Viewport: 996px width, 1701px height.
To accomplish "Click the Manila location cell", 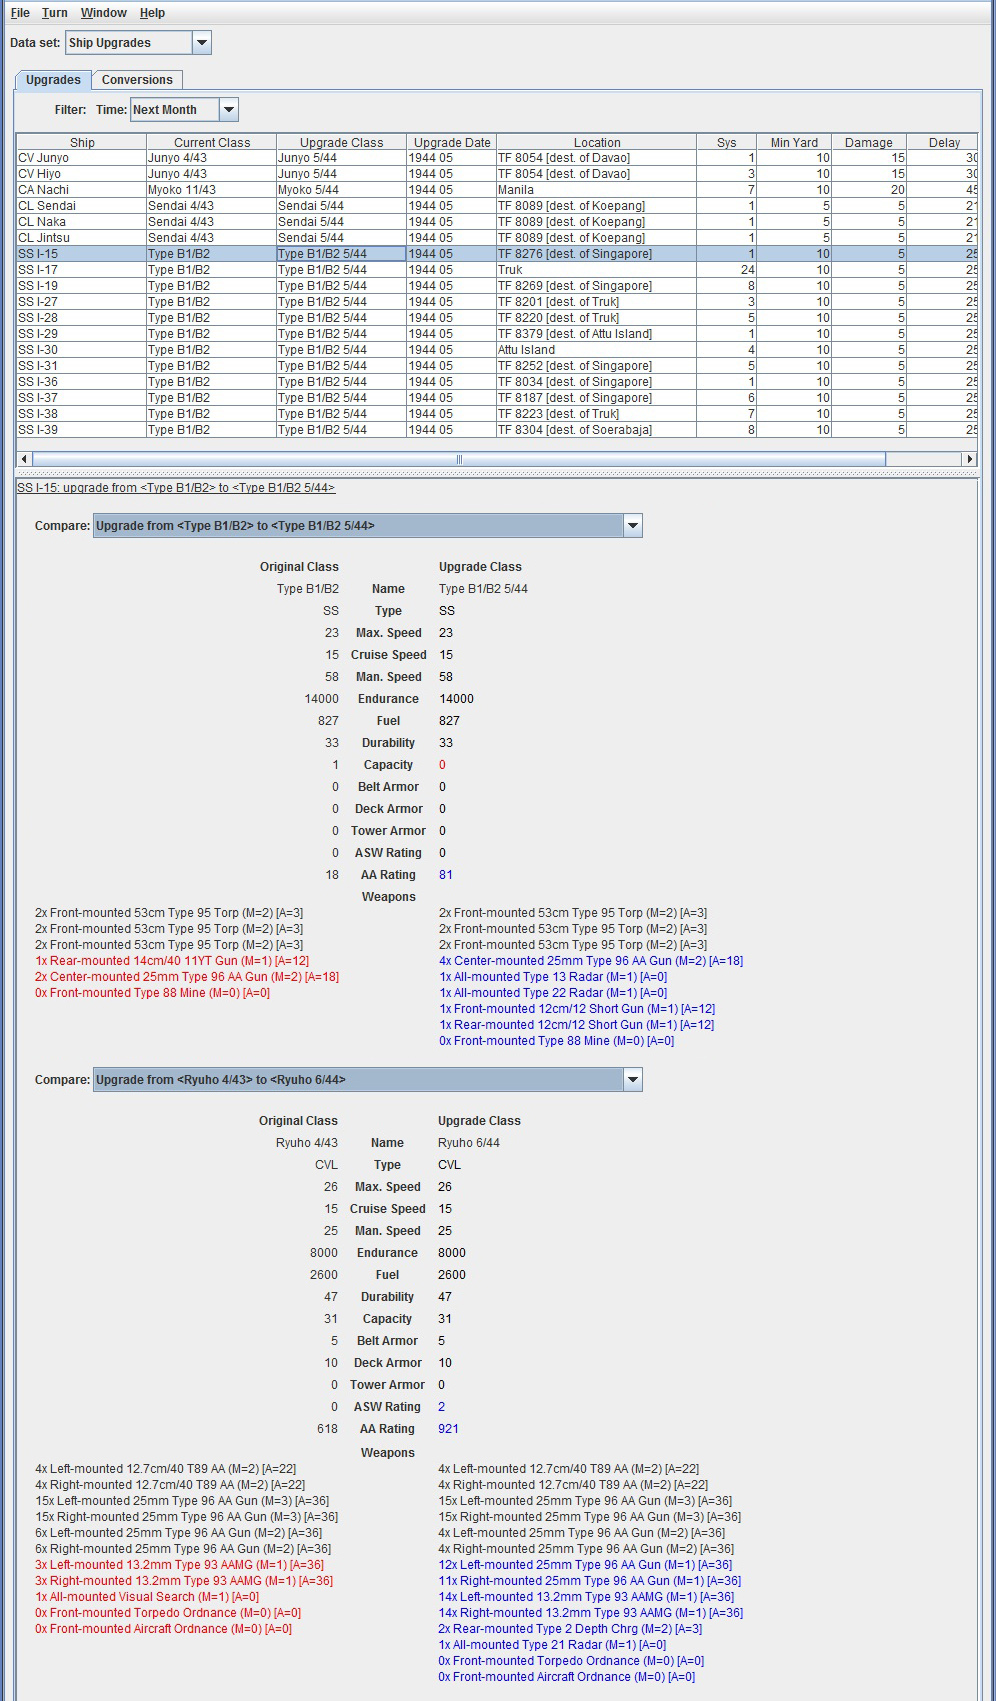I will click(x=597, y=190).
